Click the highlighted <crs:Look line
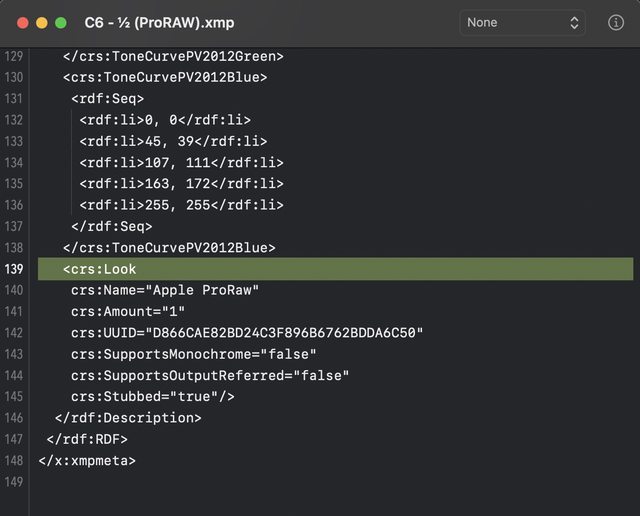640x516 pixels. [99, 269]
